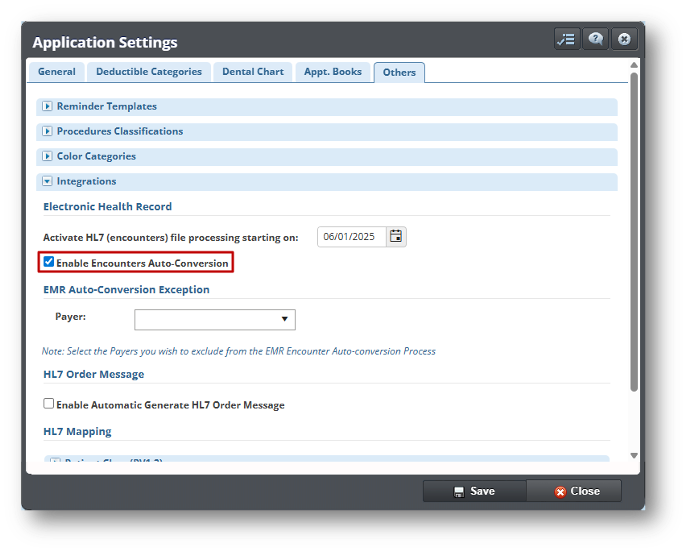
Task: Click the Save button
Action: coord(474,491)
